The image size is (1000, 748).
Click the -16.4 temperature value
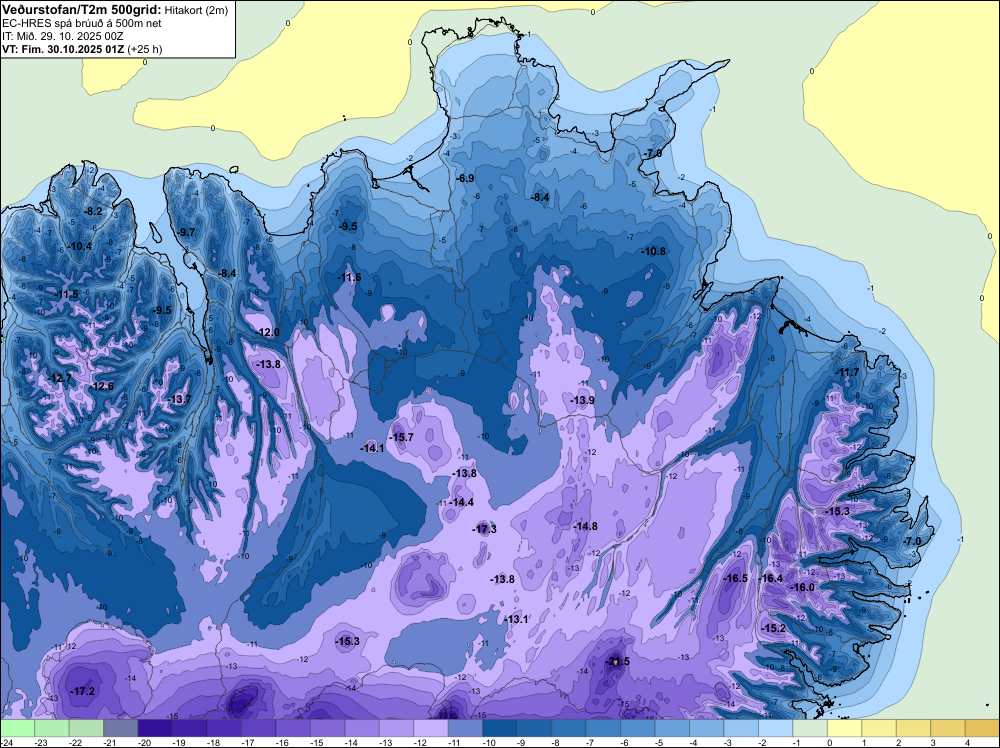[771, 578]
